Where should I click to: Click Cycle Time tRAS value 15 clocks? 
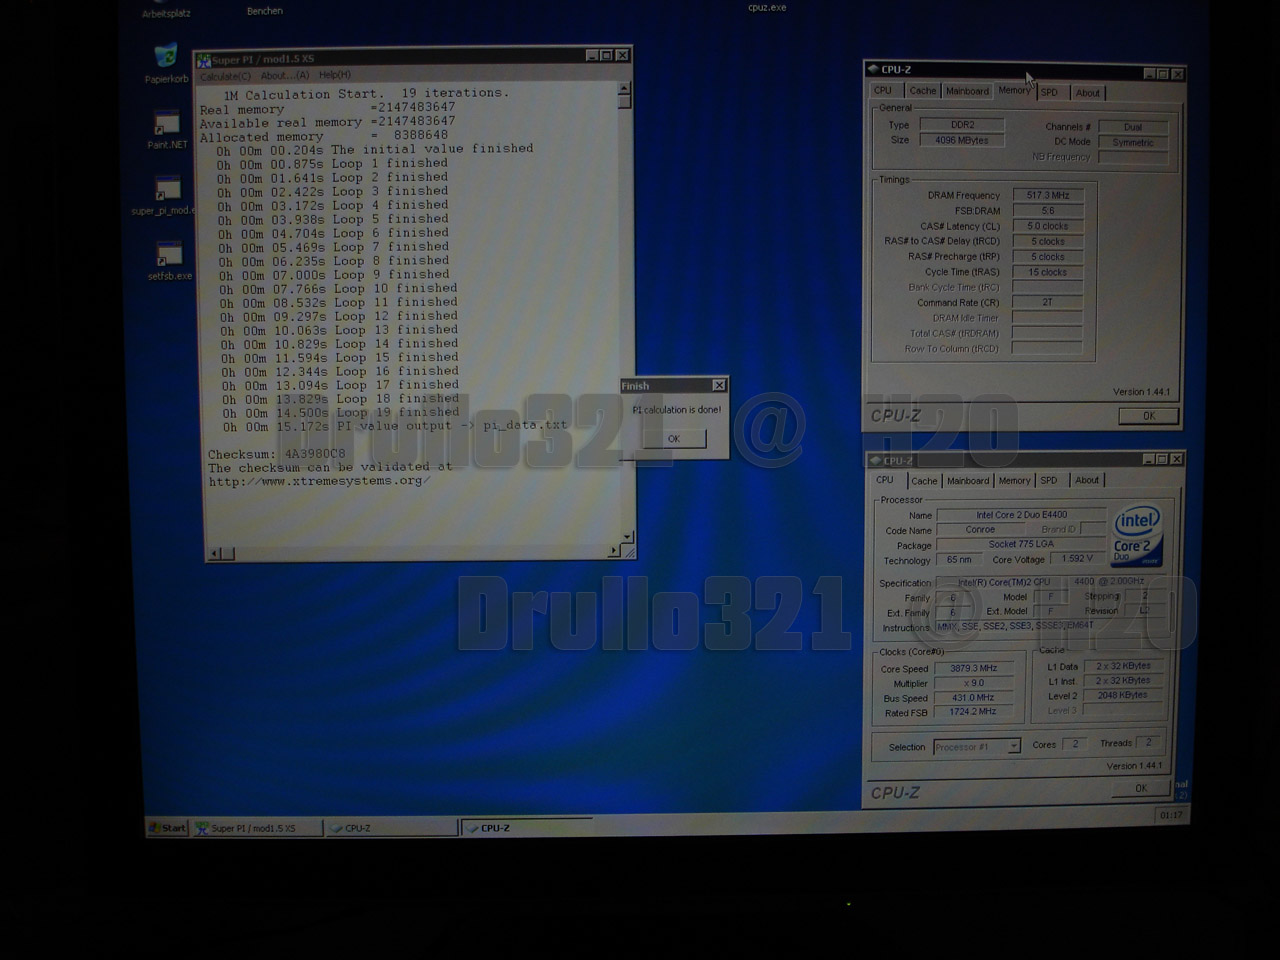[x=1047, y=272]
